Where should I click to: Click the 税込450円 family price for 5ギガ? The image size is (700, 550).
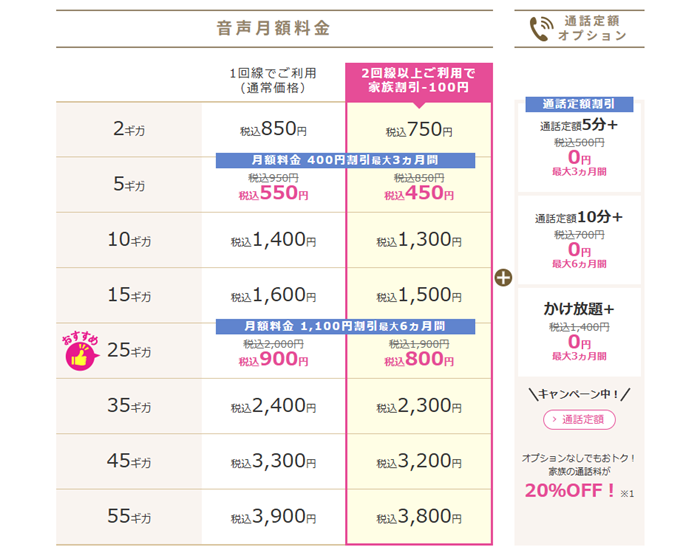(419, 193)
